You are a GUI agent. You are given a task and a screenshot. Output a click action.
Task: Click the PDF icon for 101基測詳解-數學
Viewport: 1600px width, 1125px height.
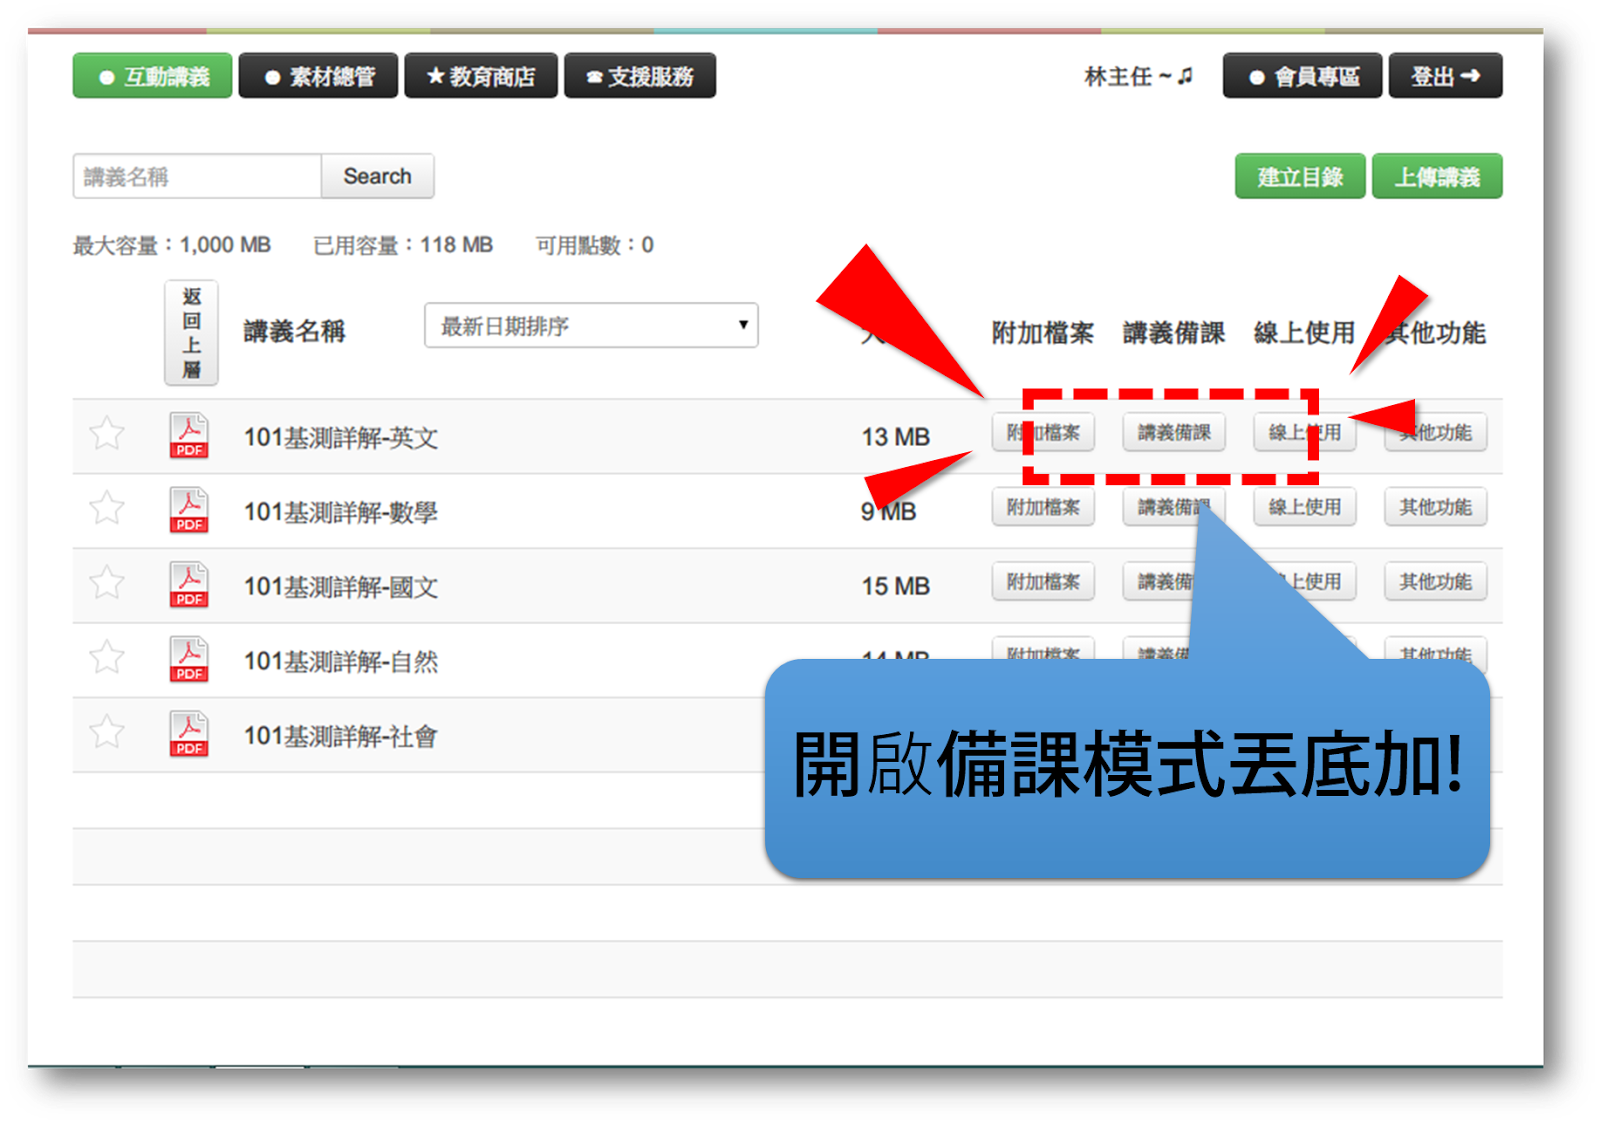189,510
